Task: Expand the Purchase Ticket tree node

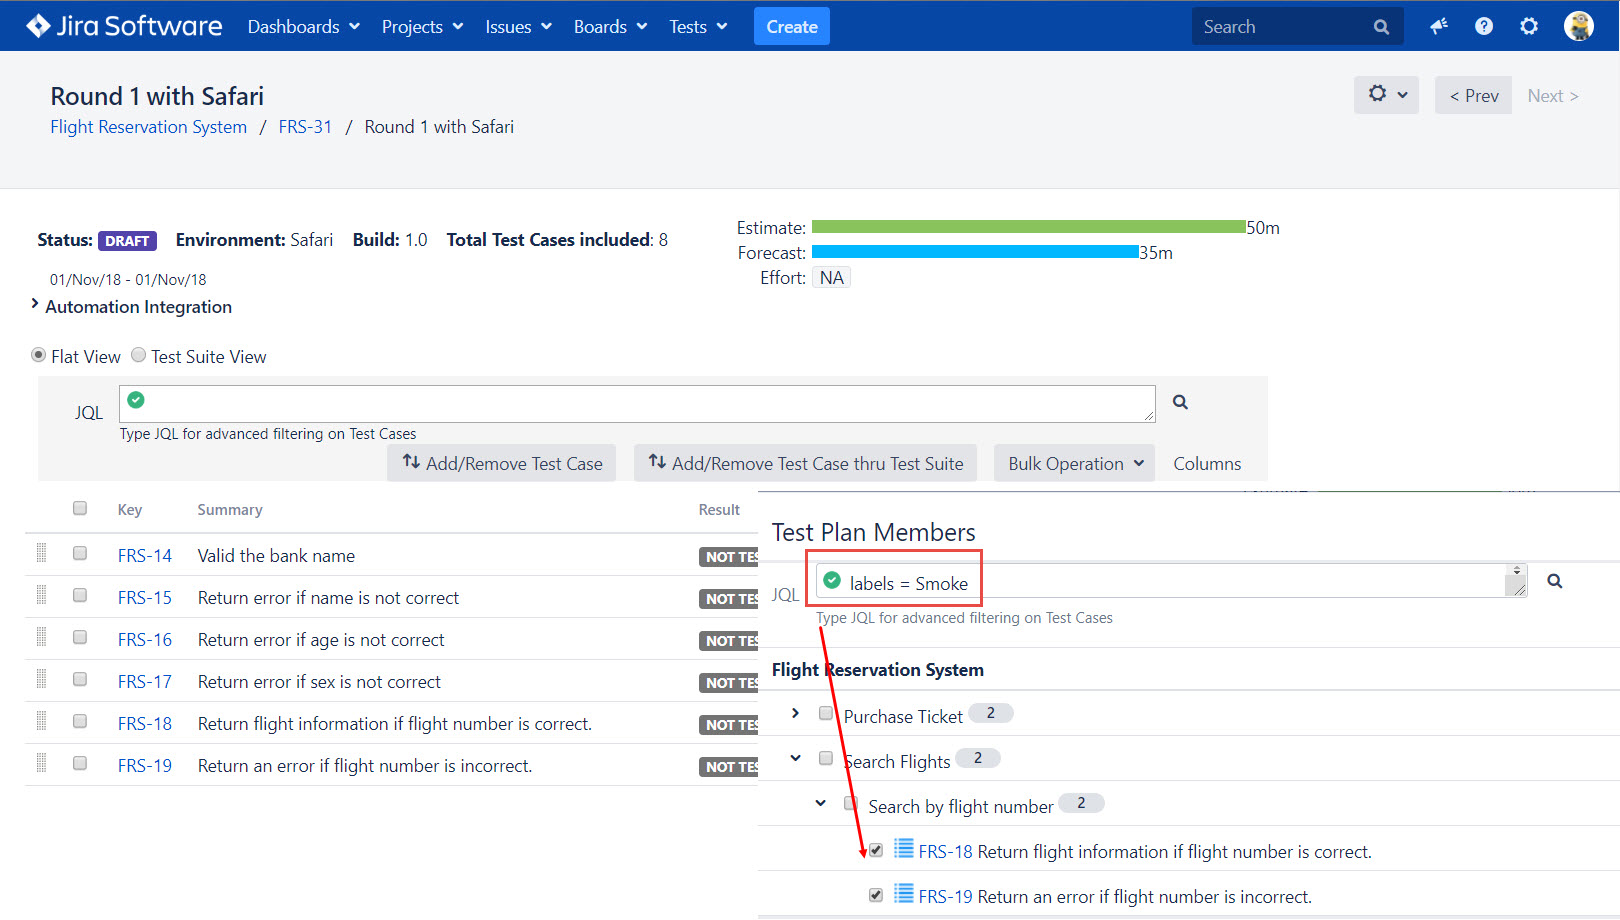Action: tap(795, 713)
